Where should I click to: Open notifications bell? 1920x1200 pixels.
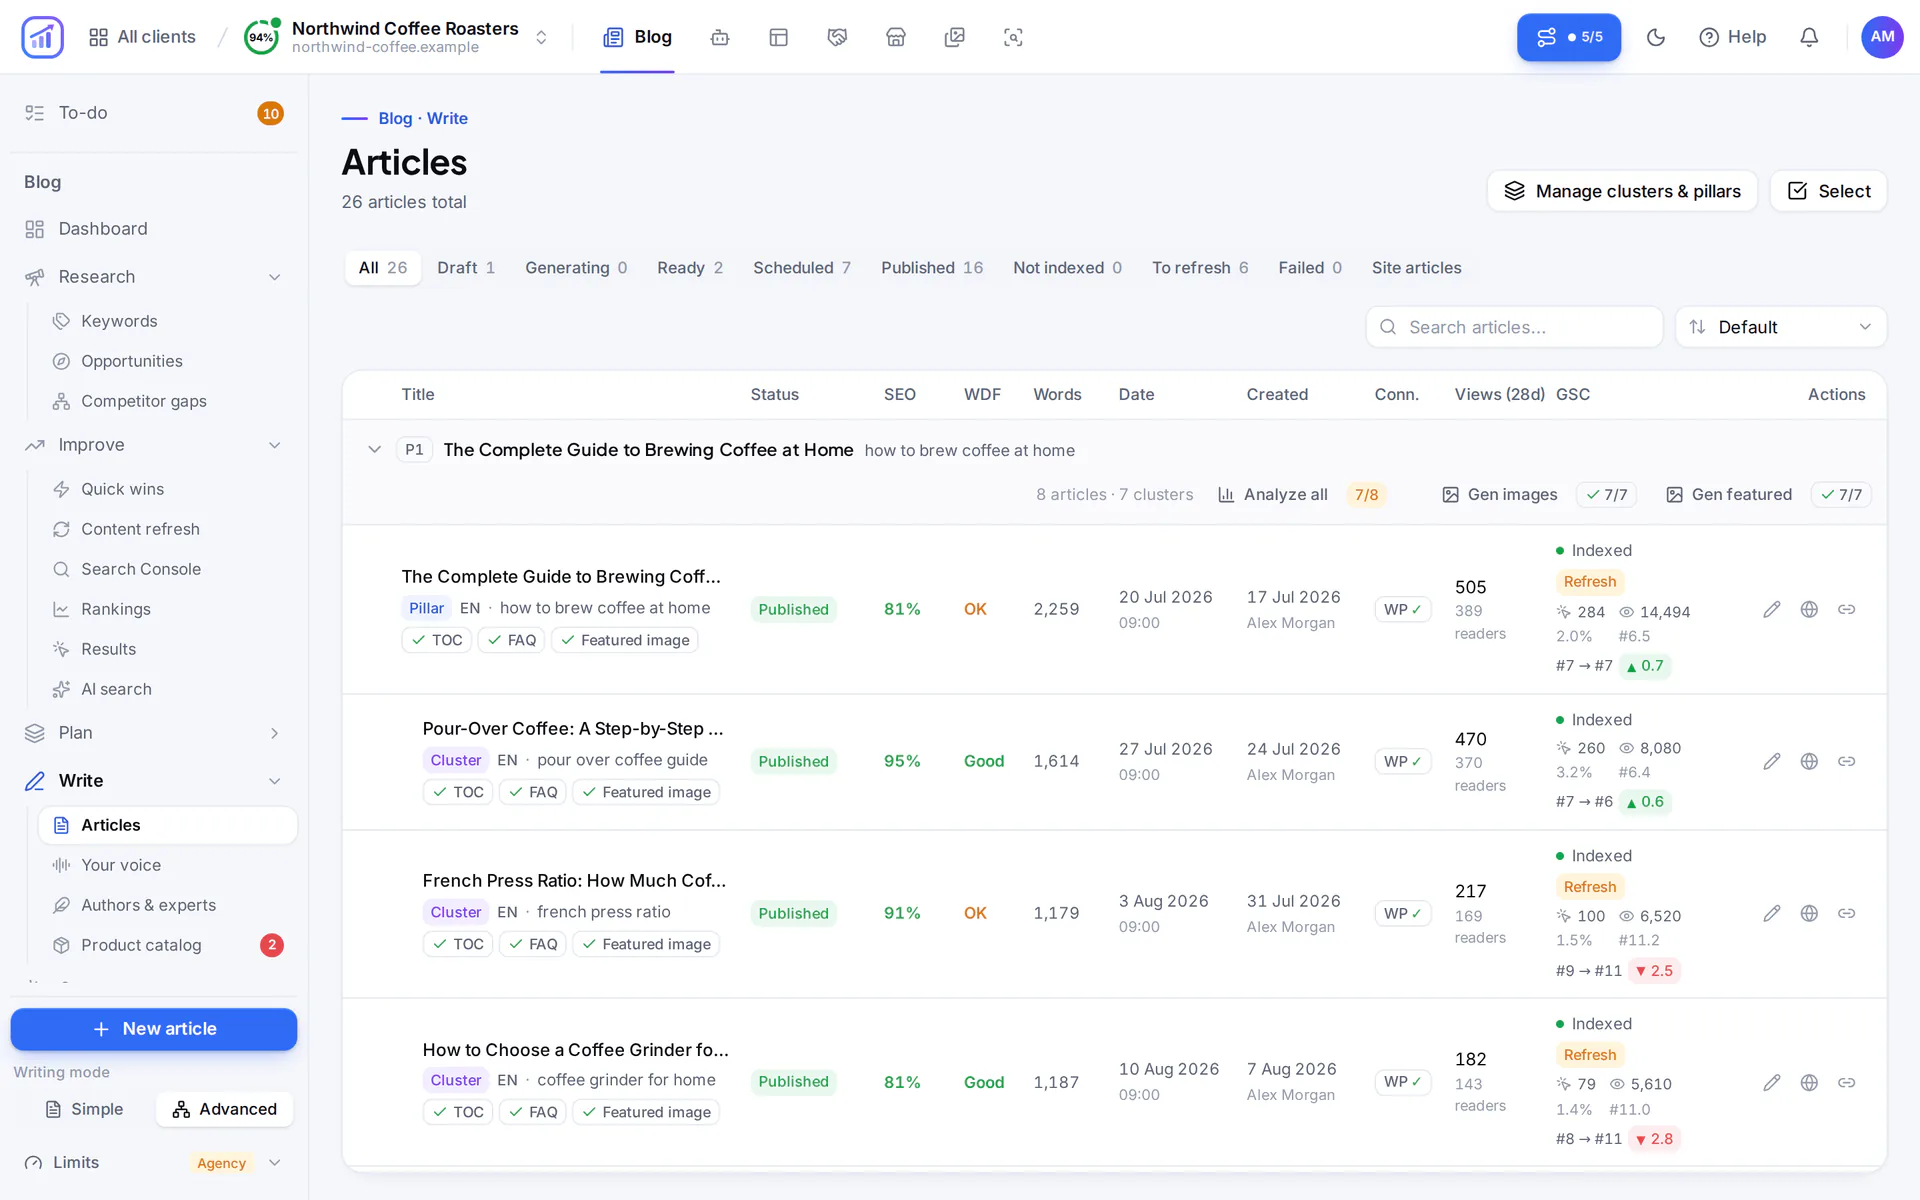1809,37
